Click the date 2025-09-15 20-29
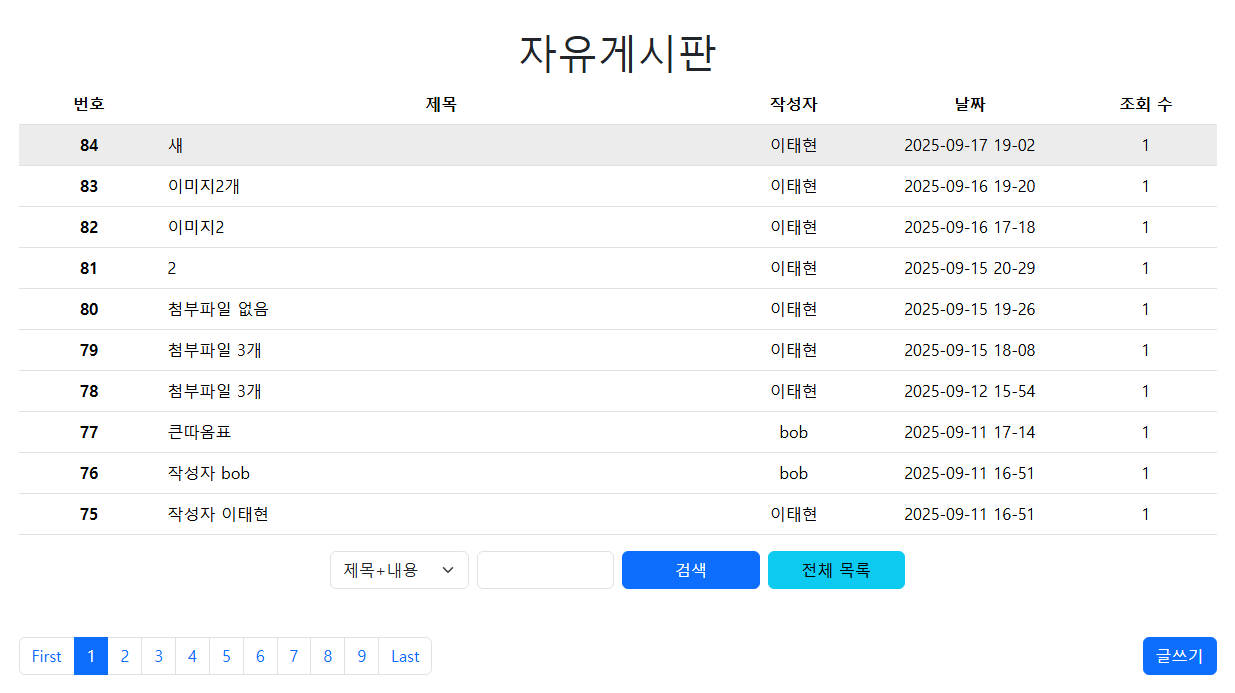The height and width of the screenshot is (693, 1235). pos(970,268)
